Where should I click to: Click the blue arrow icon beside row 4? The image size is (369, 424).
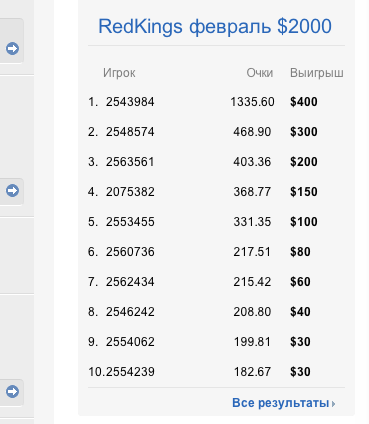click(x=12, y=190)
